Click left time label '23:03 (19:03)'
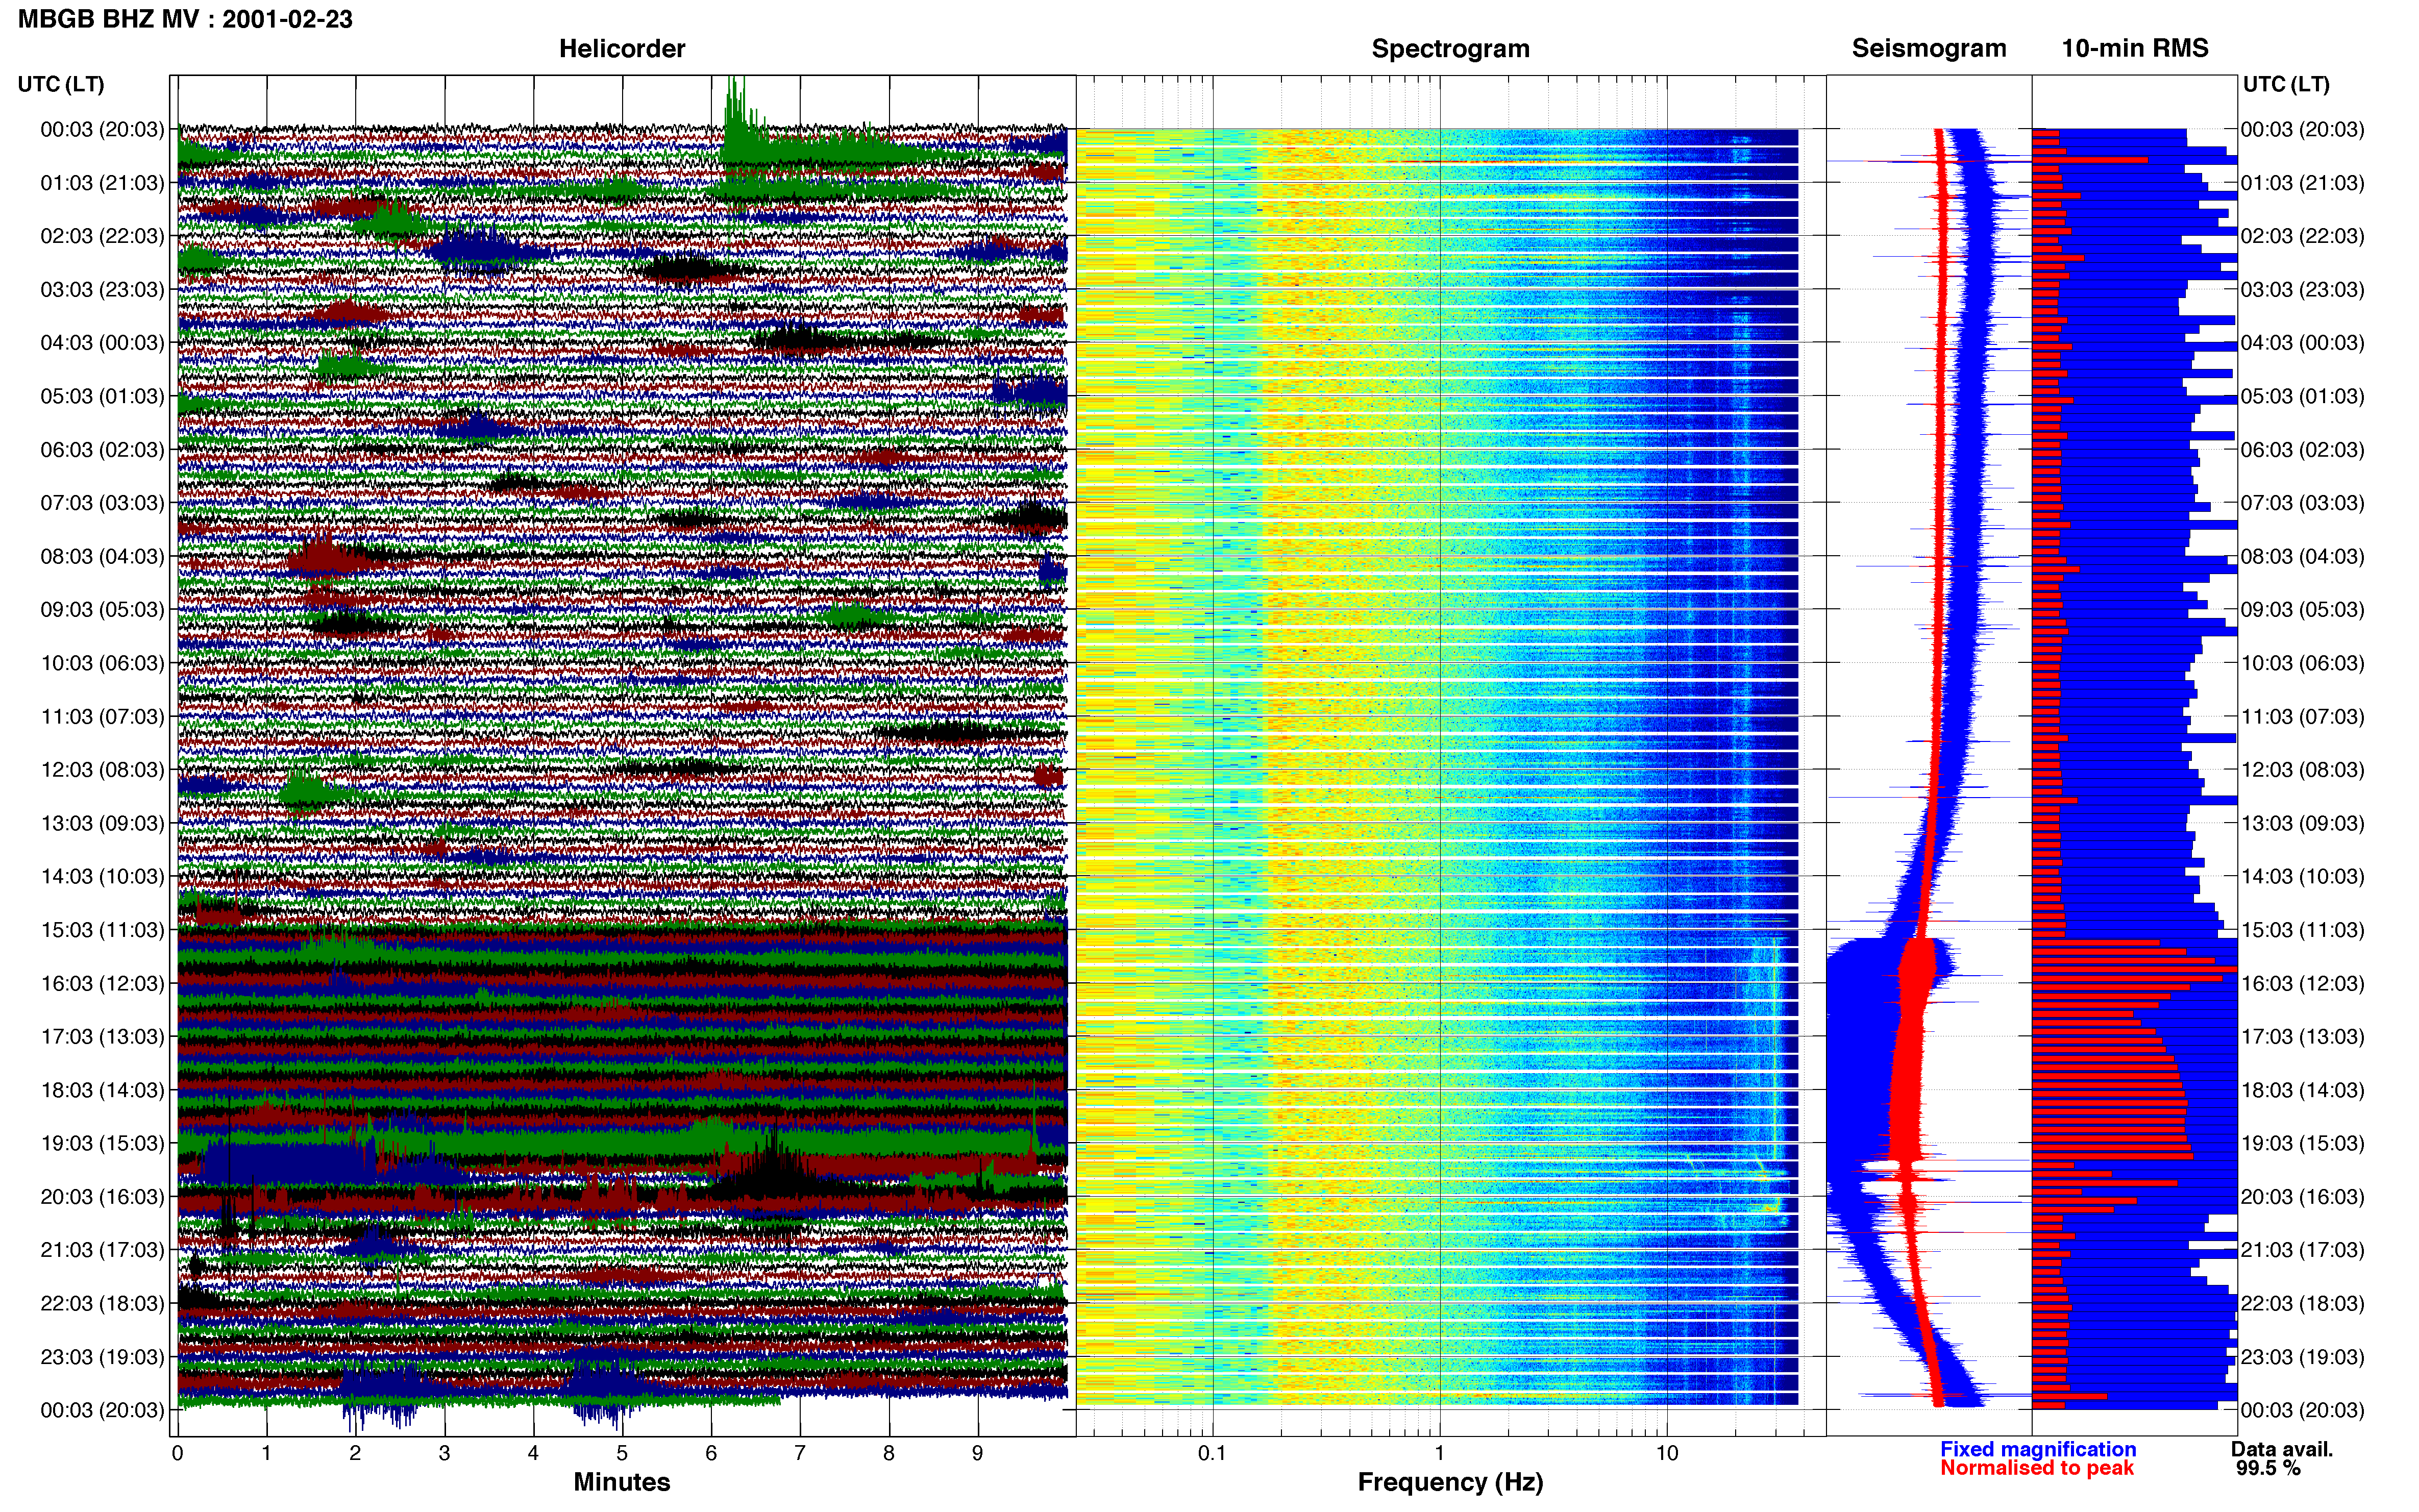The width and height of the screenshot is (2419, 1512). pyautogui.click(x=102, y=1357)
